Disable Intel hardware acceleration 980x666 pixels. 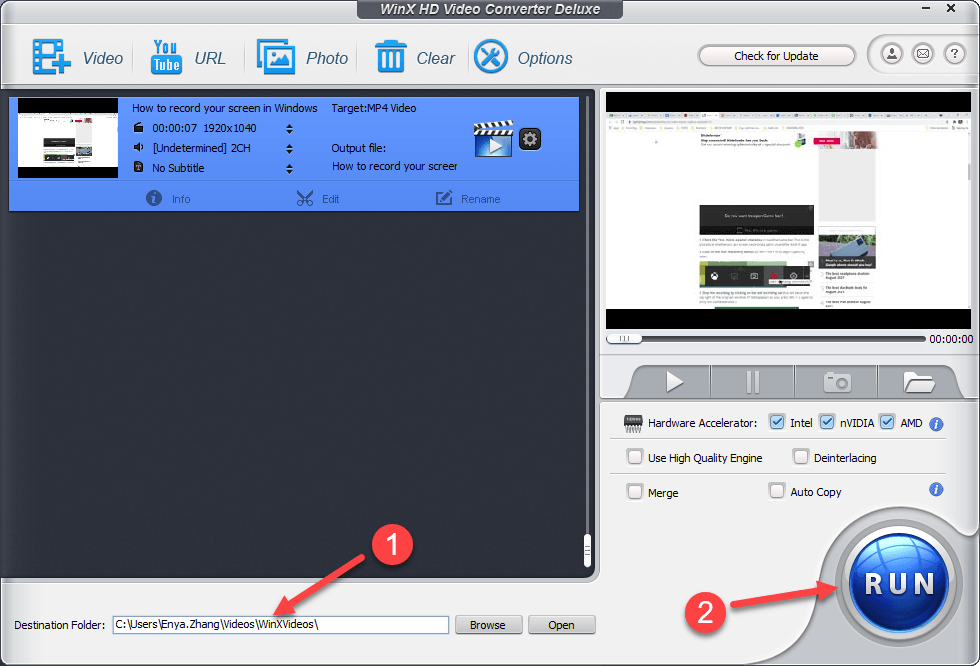(x=777, y=422)
